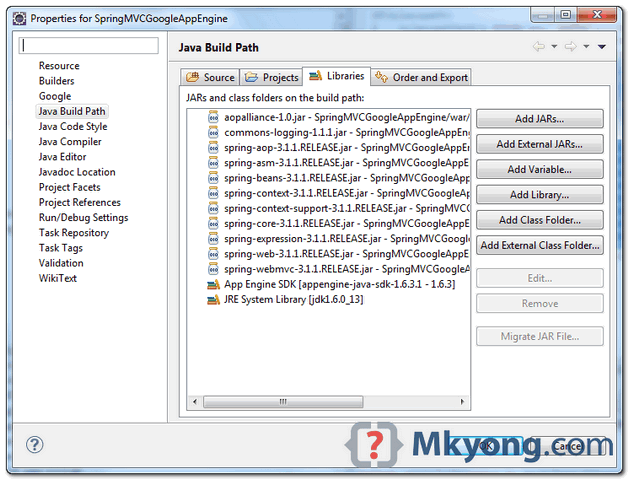The image size is (629, 480).
Task: Select Task Repository in the tree
Action: tap(74, 233)
